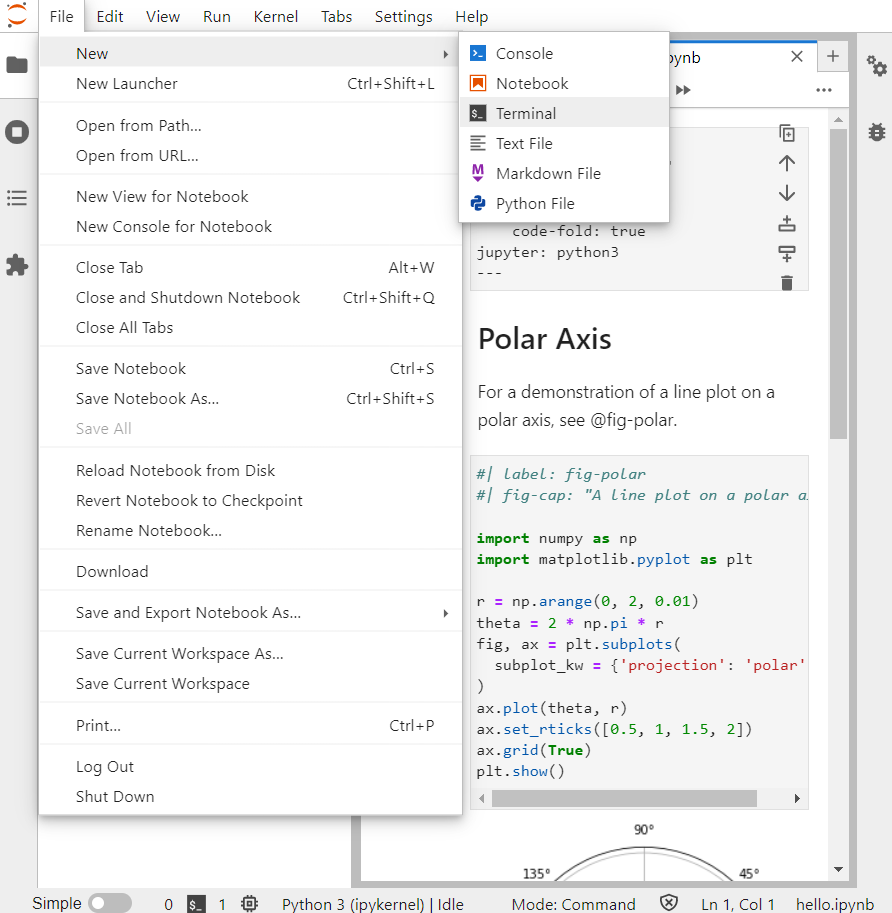Delete the cell with trash icon
Screen dimensions: 892x913
click(x=787, y=283)
